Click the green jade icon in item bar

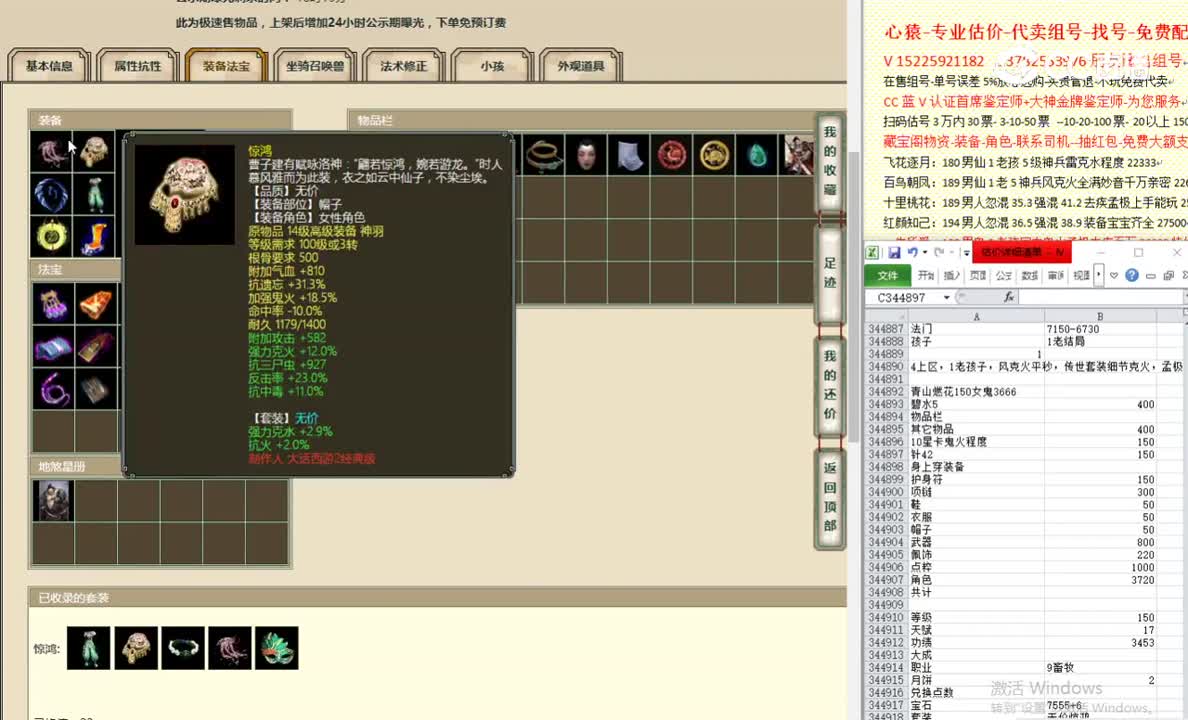point(757,155)
